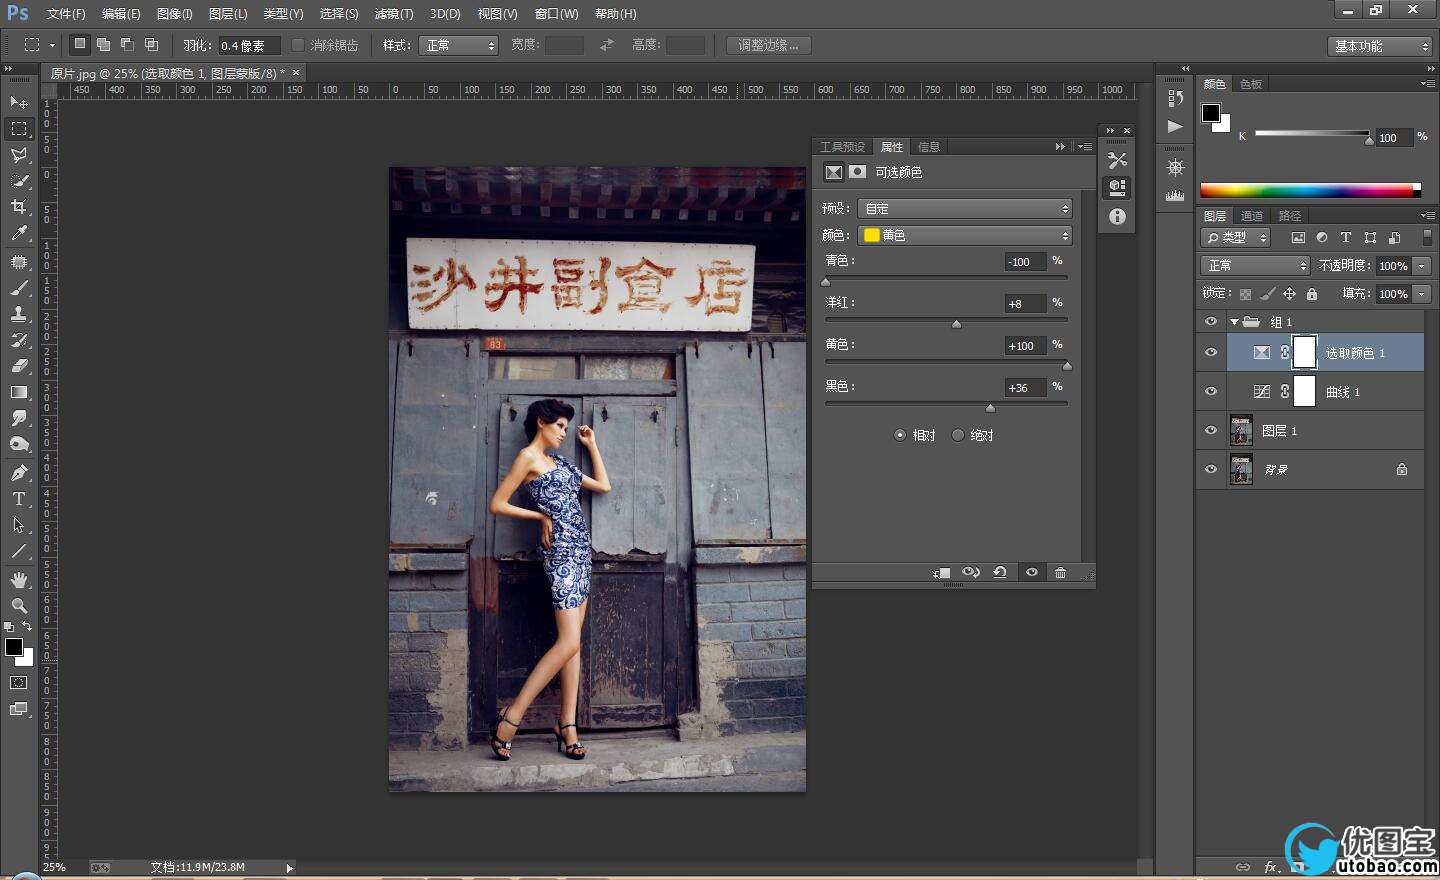Click the 调整边缘... button
Viewport: 1440px width, 880px height.
tap(768, 46)
